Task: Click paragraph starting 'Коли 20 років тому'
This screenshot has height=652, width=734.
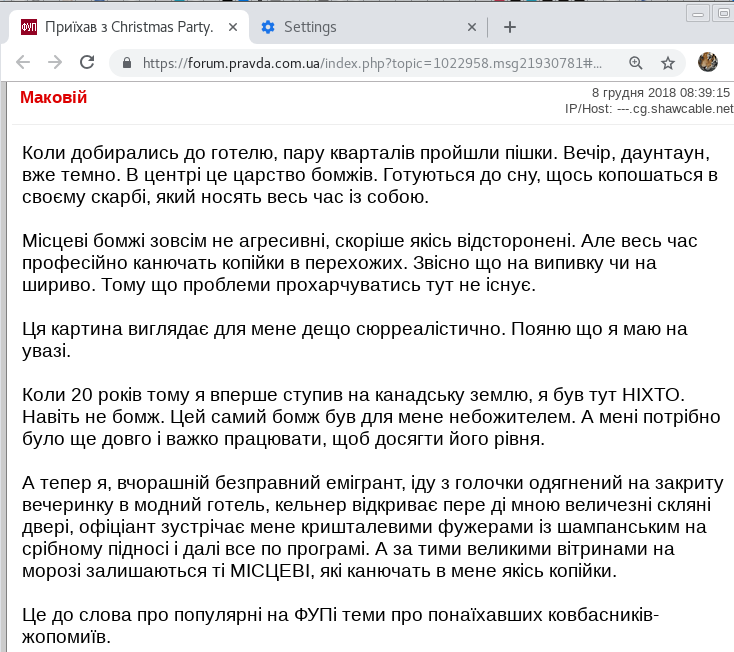Action: pos(371,417)
